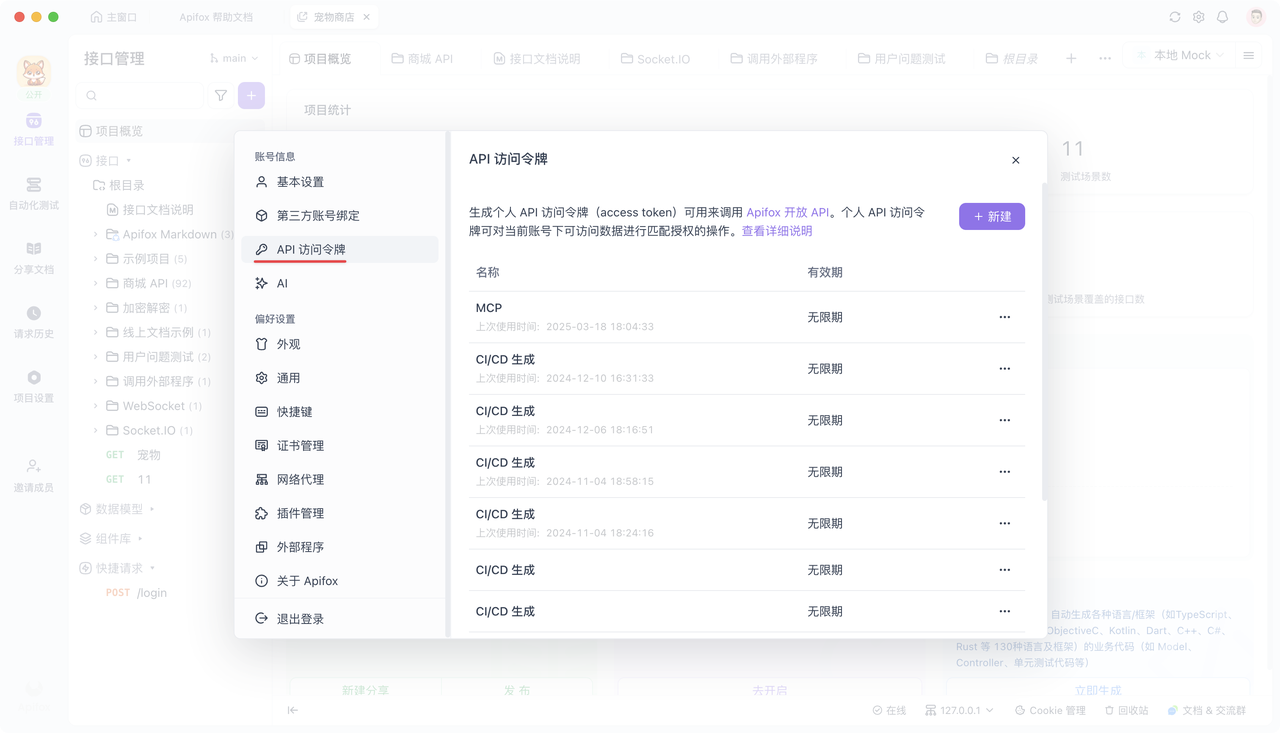Open the main branch dropdown
Screen dimensions: 1280x733
[x=234, y=58]
